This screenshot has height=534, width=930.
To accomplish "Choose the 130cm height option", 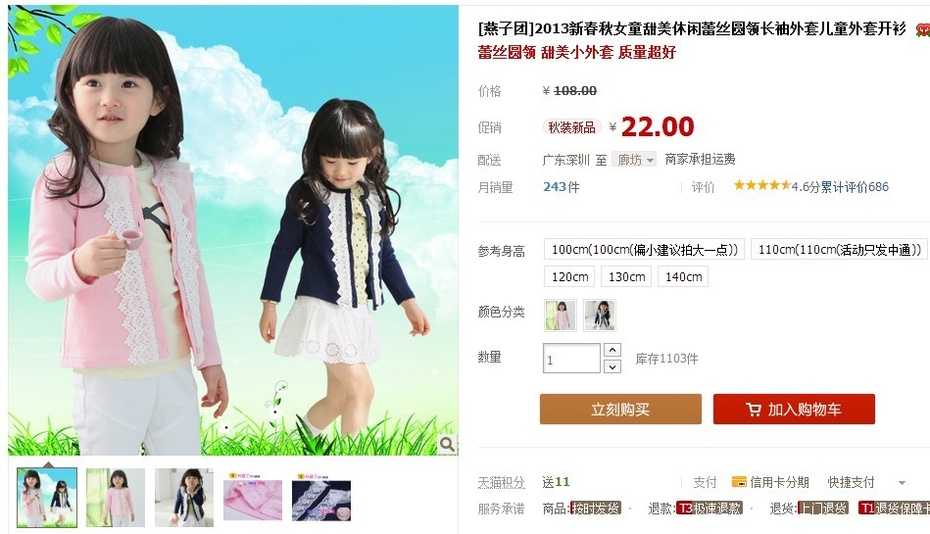I will [626, 276].
